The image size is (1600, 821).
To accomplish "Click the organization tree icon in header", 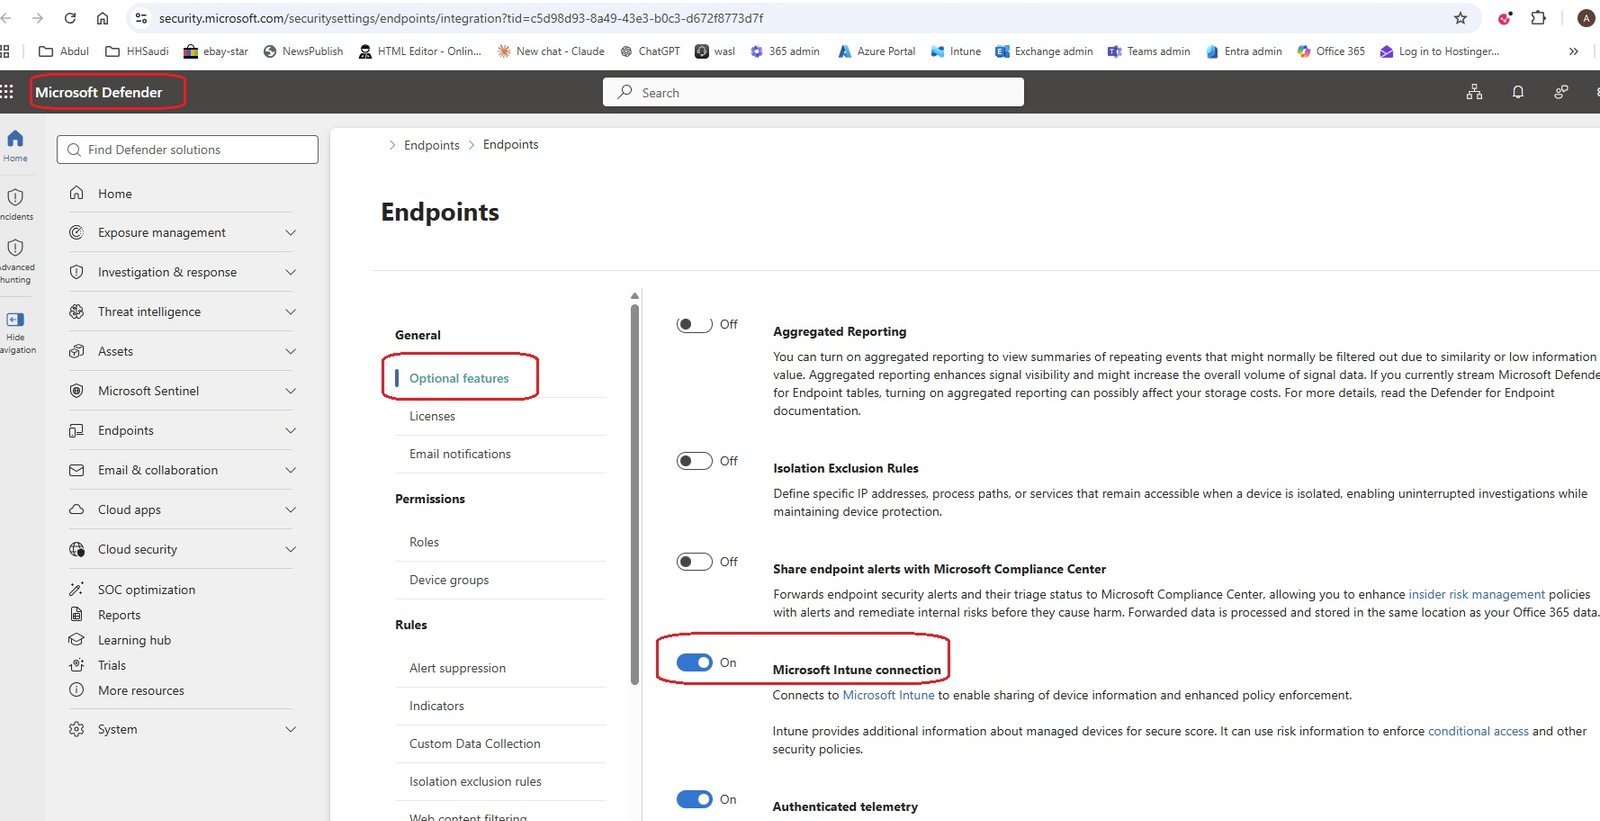I will click(x=1474, y=92).
